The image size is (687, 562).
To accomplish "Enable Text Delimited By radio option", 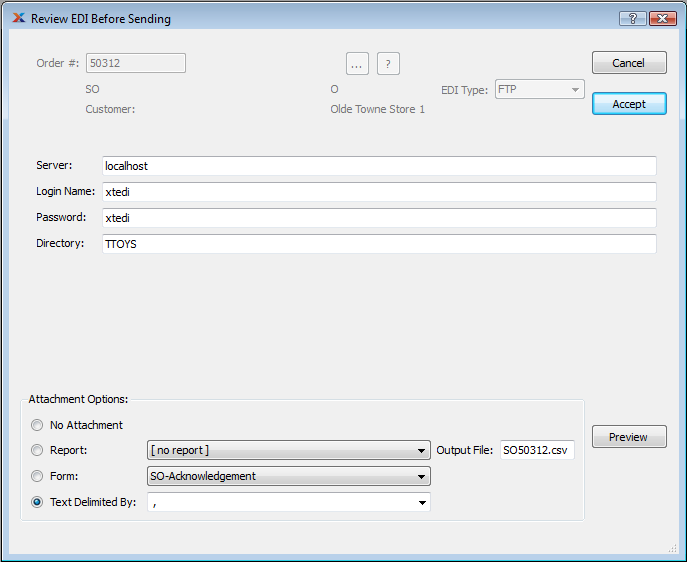I will (x=37, y=503).
